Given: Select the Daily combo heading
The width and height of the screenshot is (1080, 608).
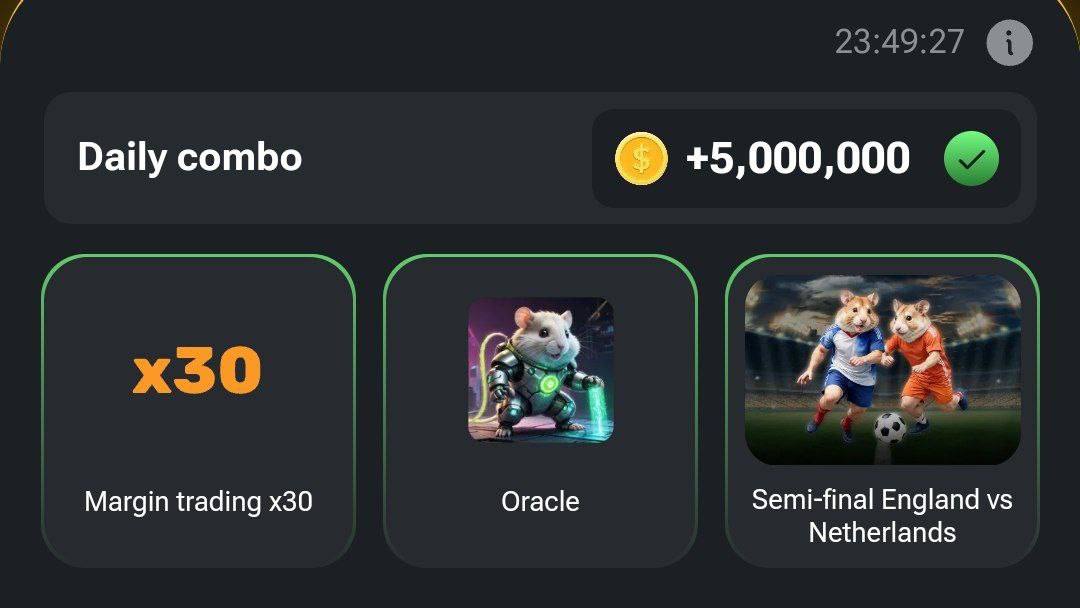Looking at the screenshot, I should click(189, 157).
